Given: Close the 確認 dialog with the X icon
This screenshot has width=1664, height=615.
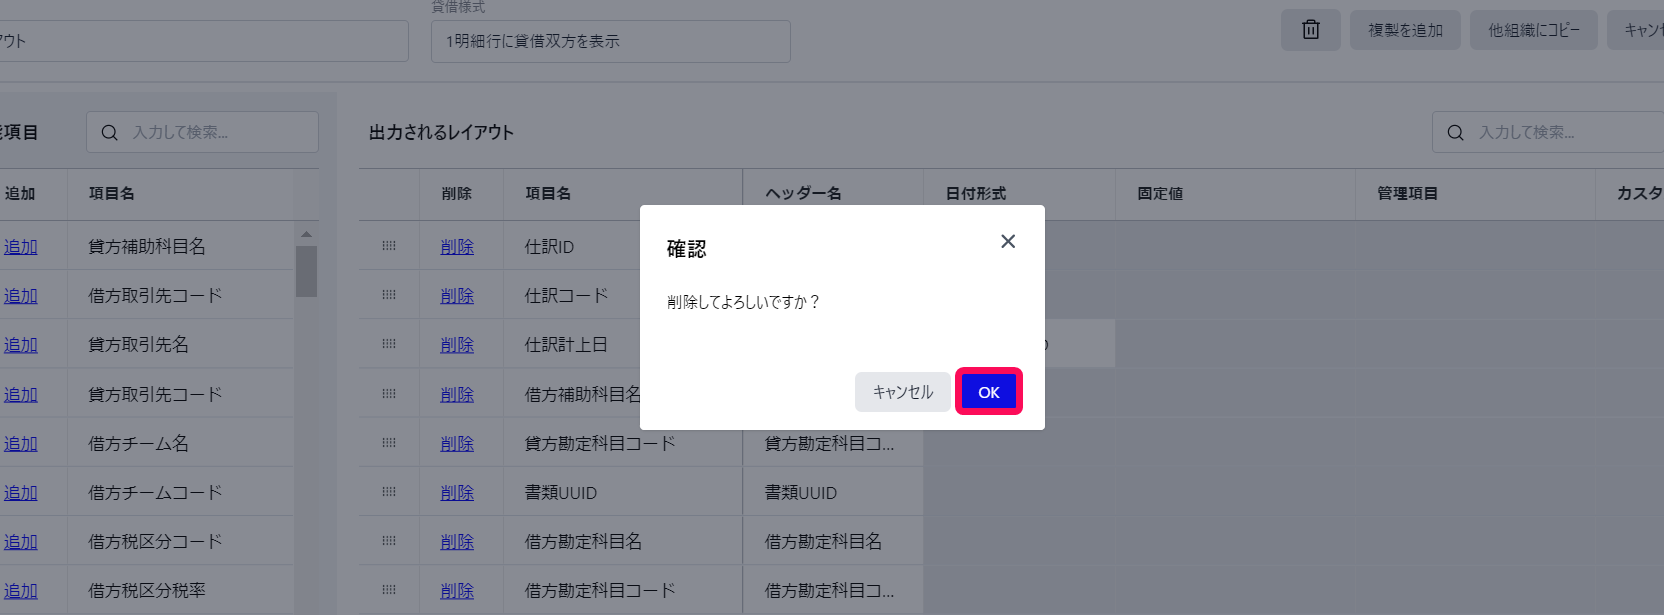Looking at the screenshot, I should pos(1008,241).
